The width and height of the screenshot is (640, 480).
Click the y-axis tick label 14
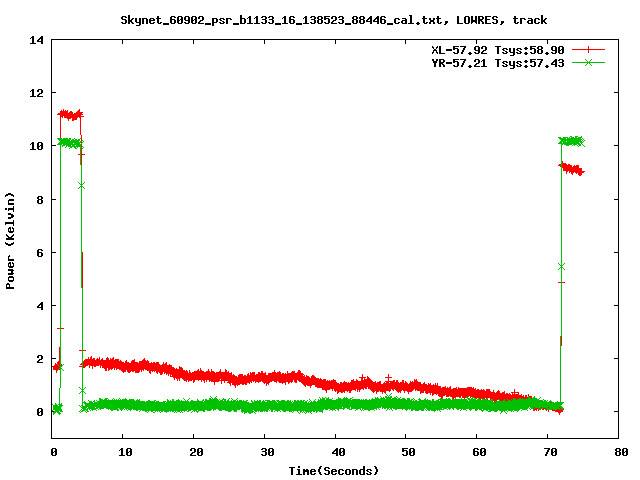pyautogui.click(x=36, y=40)
